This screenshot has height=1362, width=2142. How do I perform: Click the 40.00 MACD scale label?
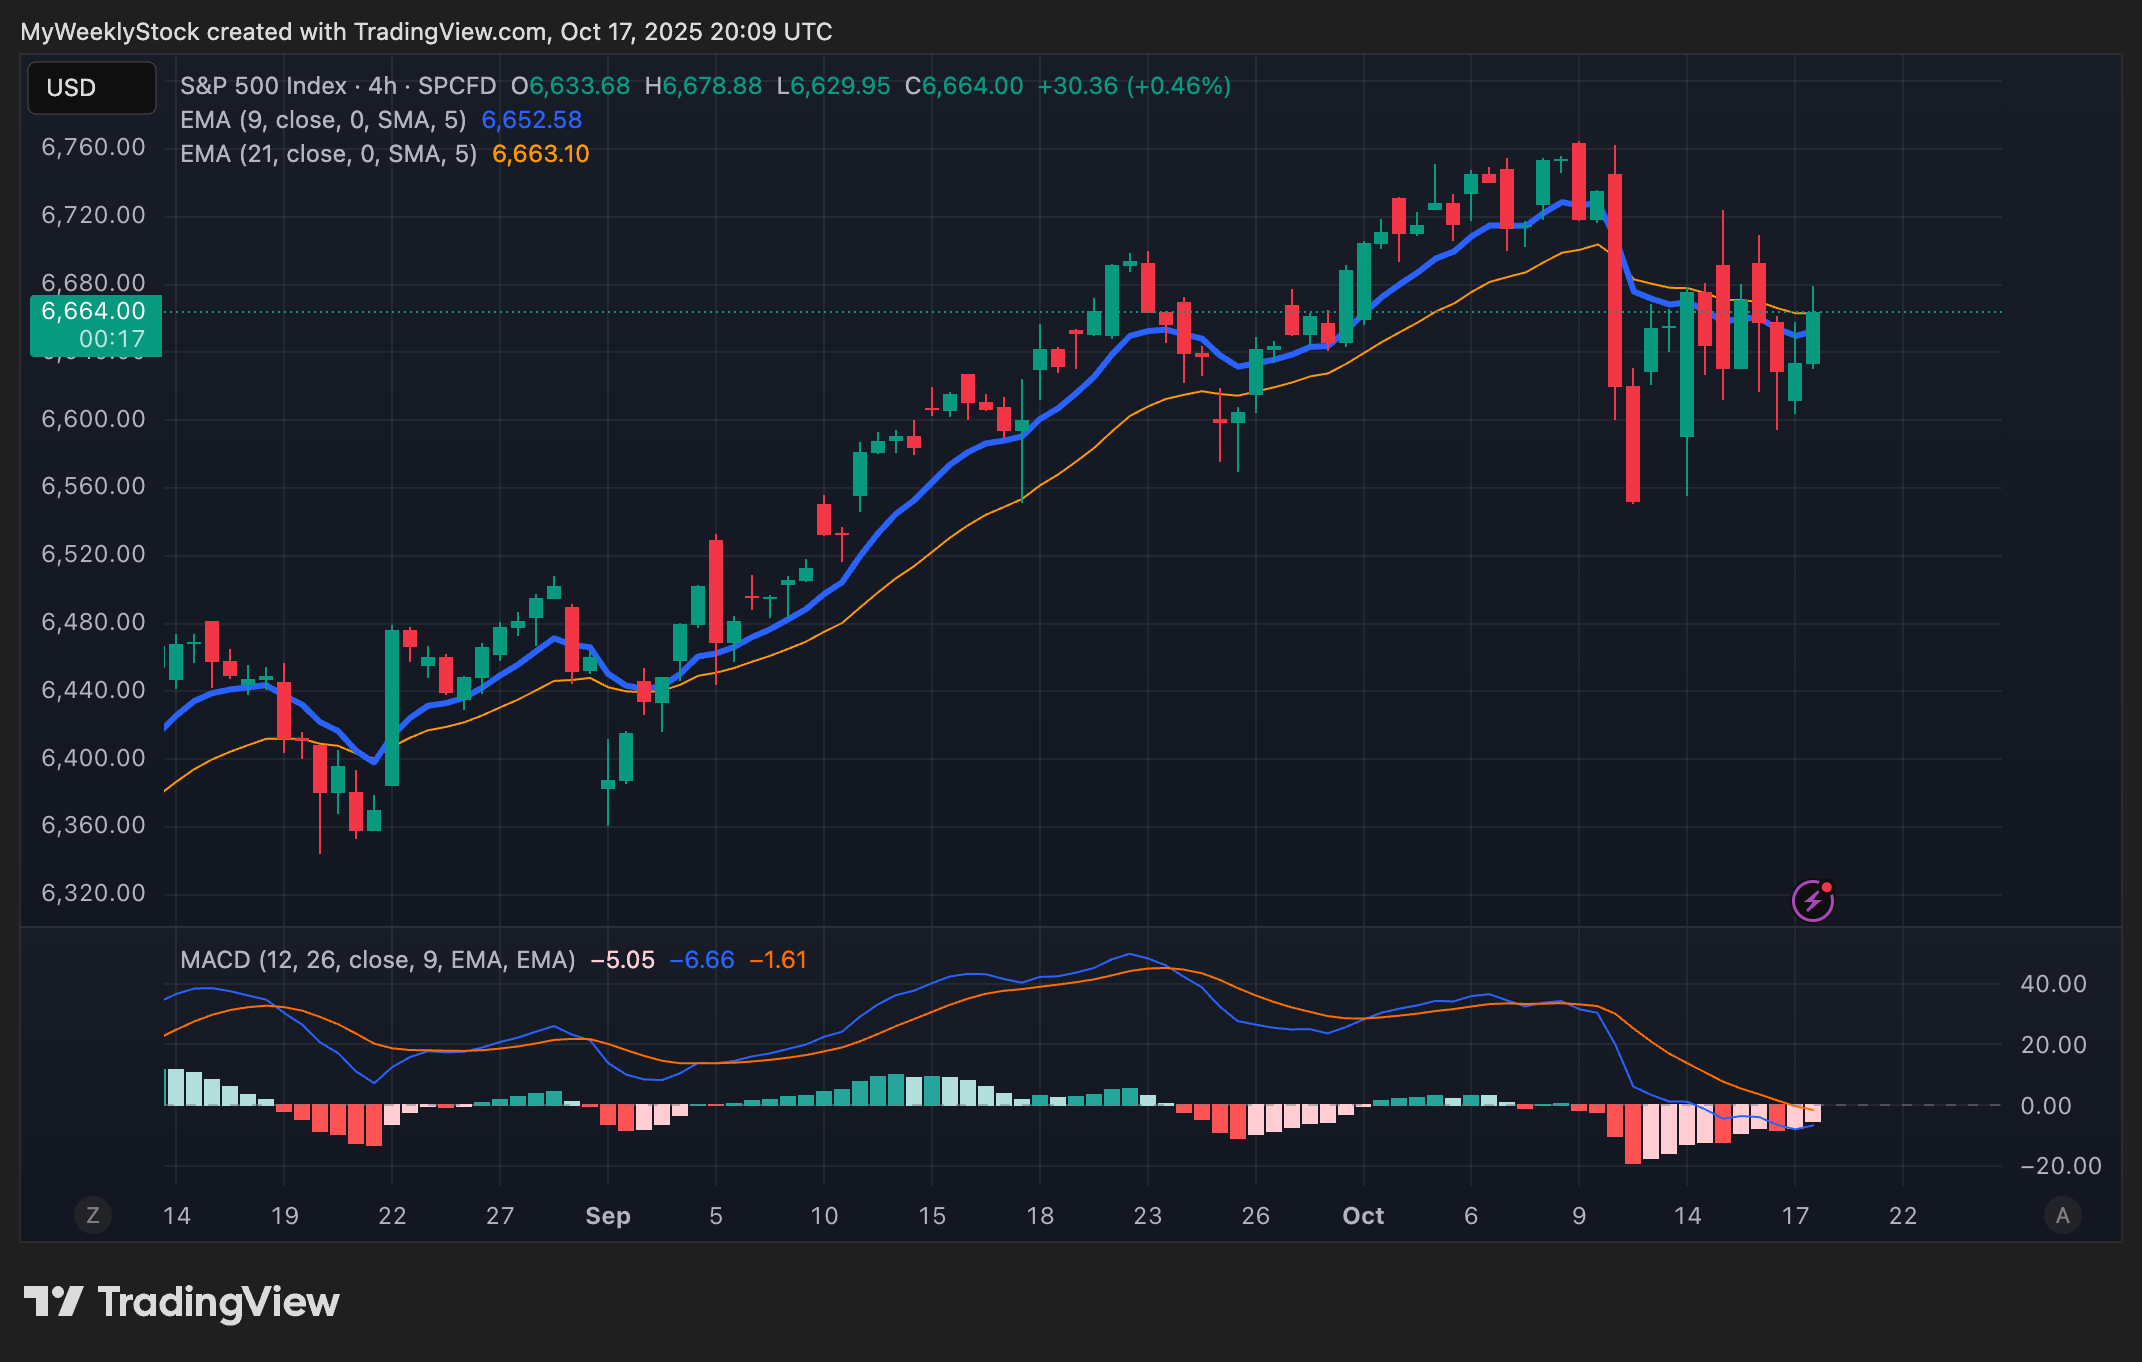(2052, 984)
